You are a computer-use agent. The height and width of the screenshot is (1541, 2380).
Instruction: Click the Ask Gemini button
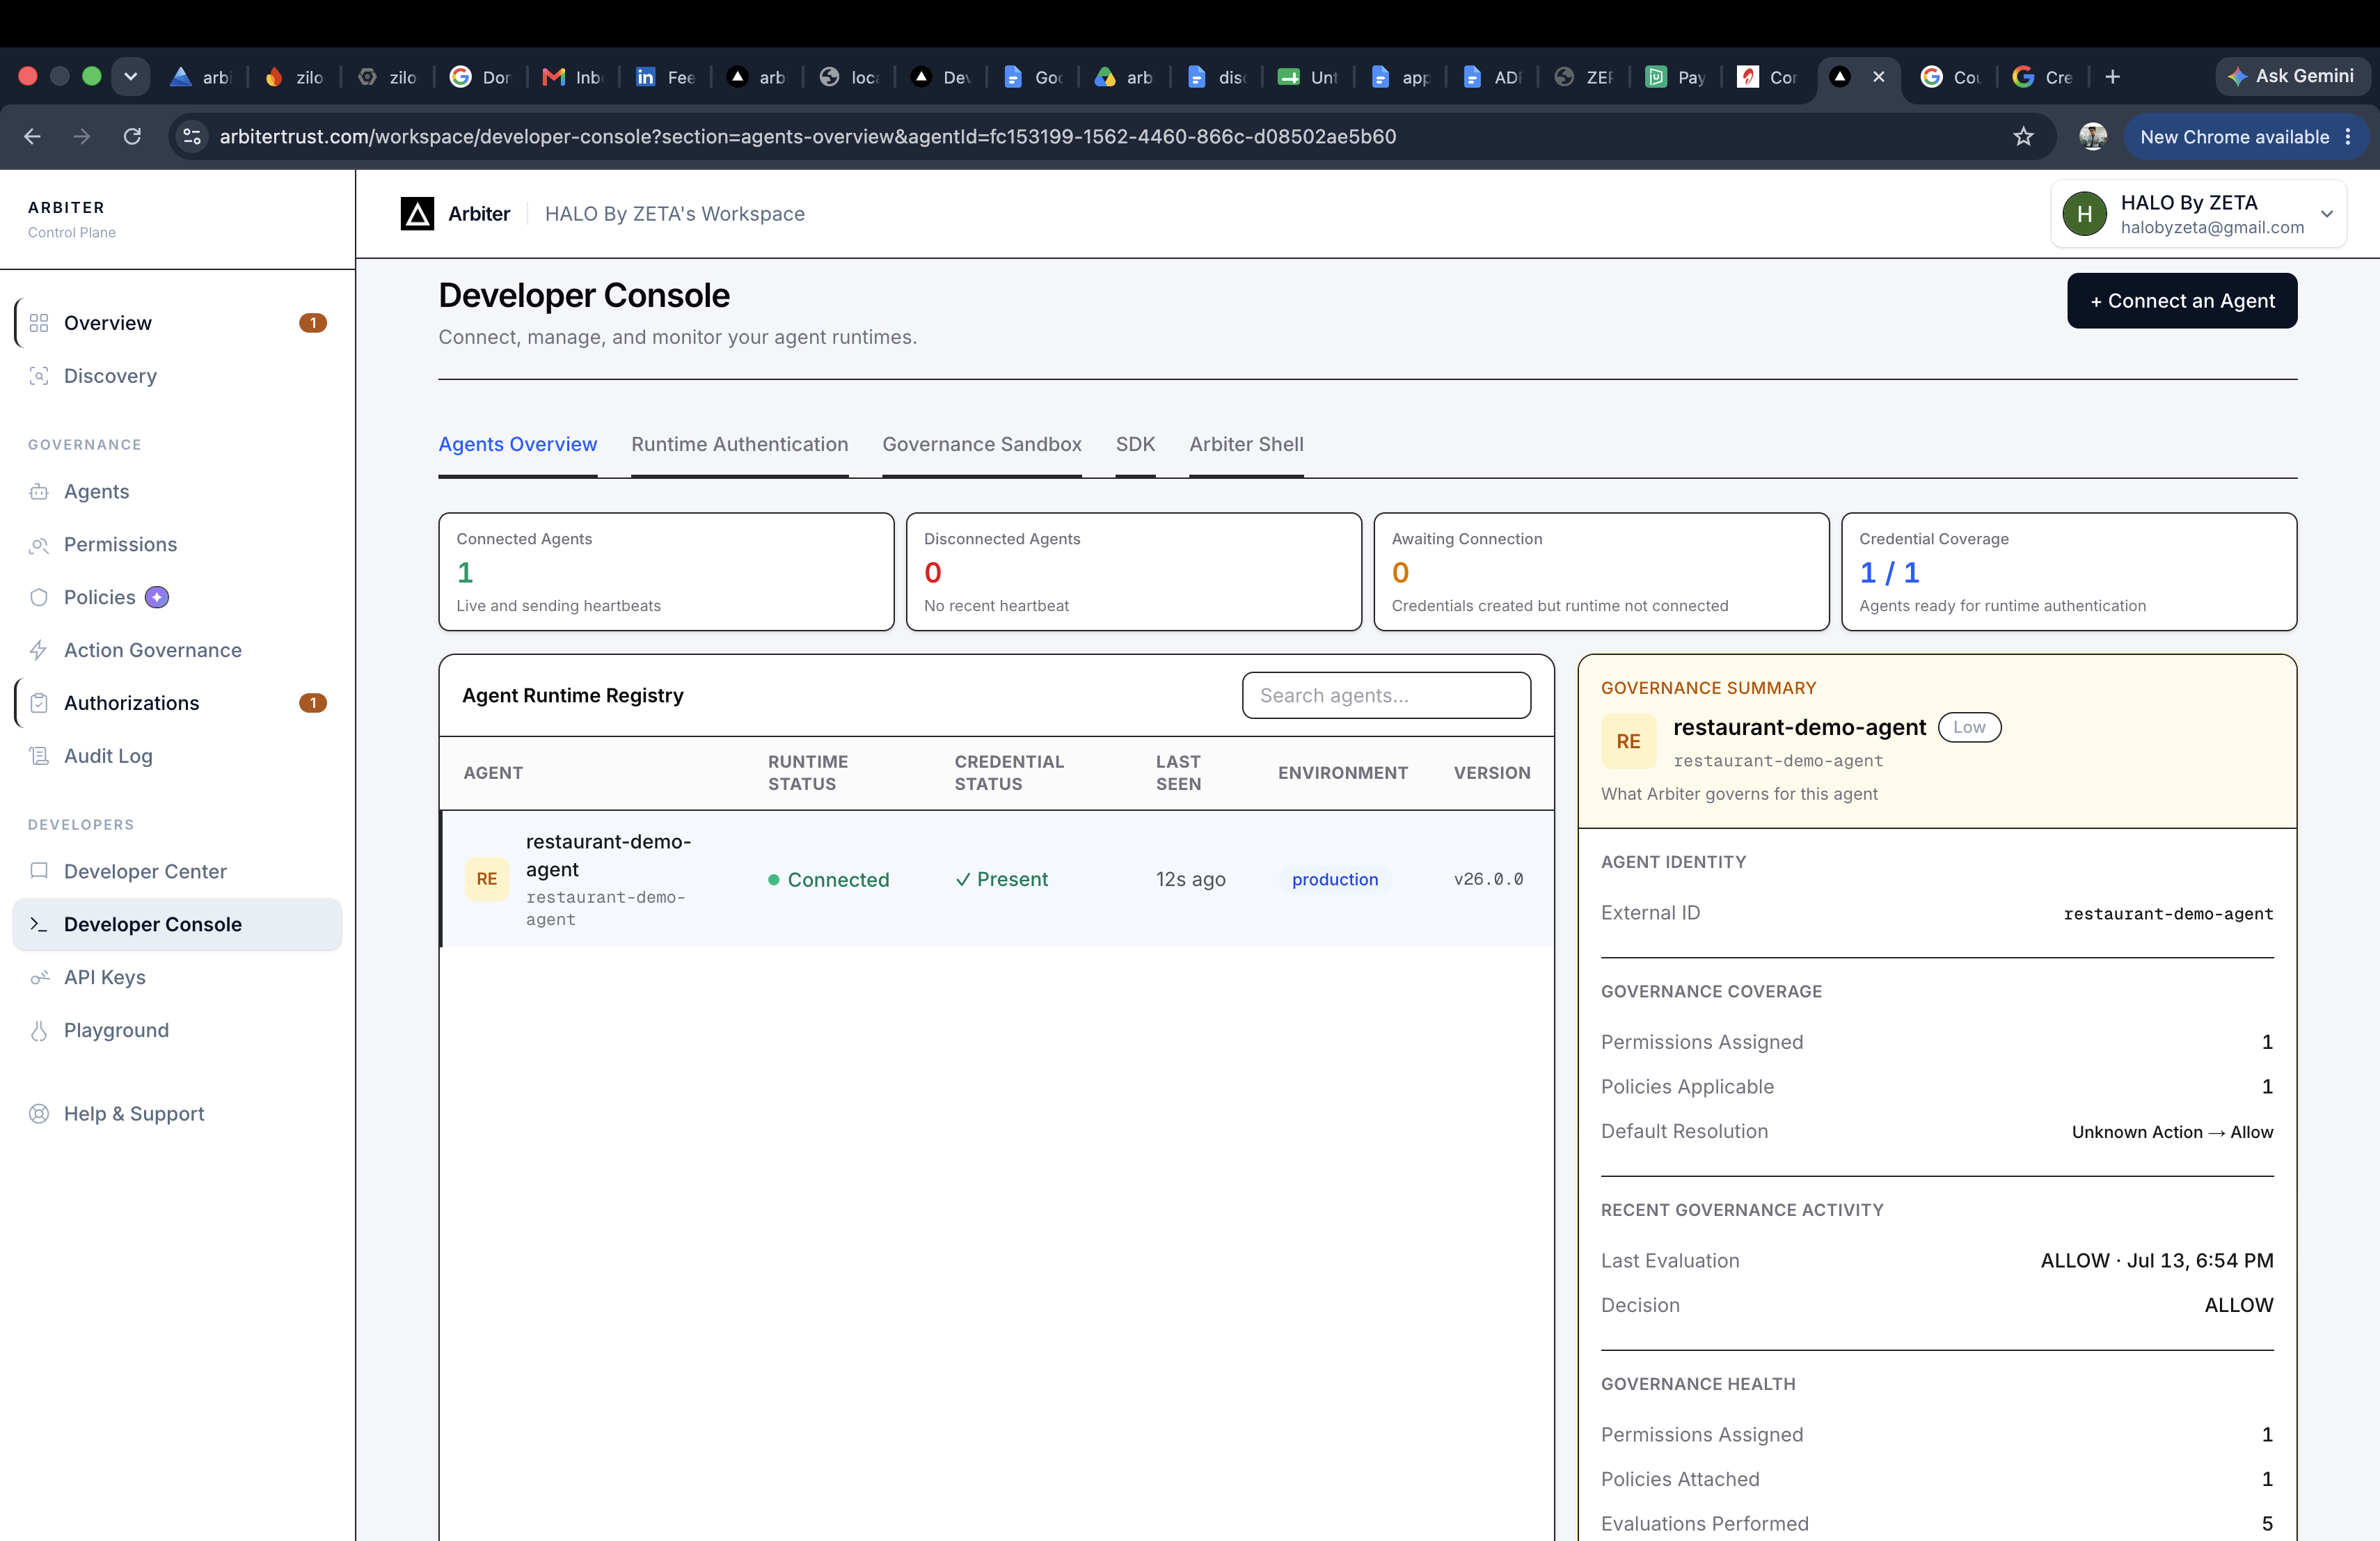pos(2291,76)
